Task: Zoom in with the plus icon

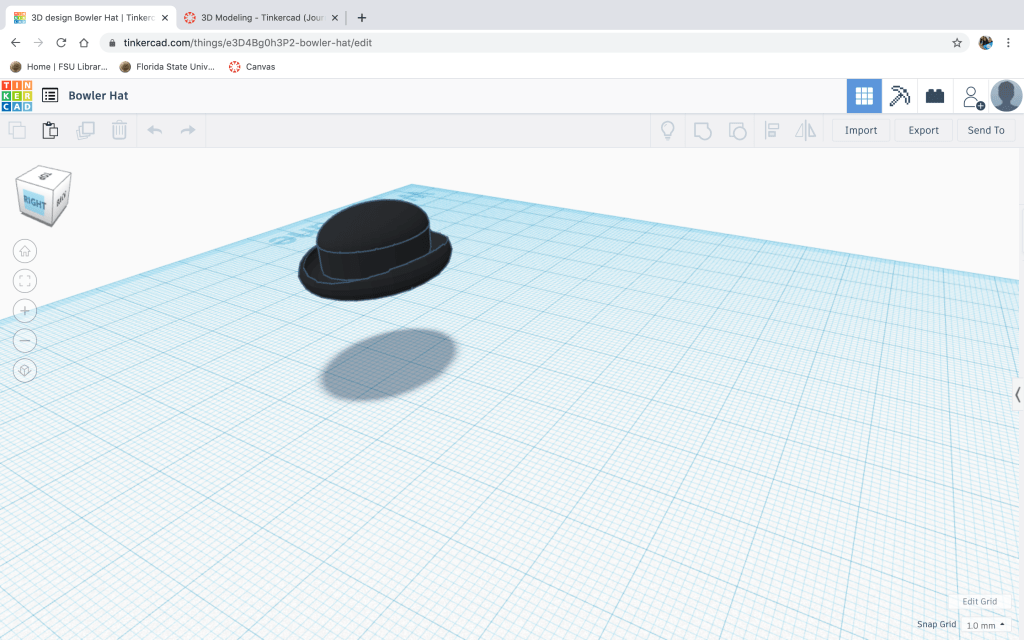Action: (25, 311)
